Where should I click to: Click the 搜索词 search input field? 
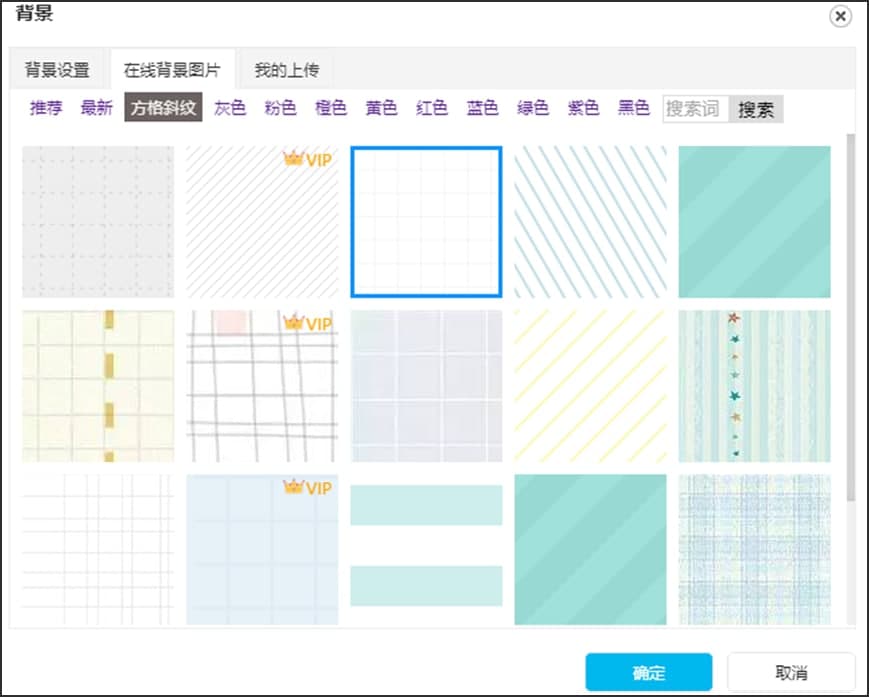point(694,109)
